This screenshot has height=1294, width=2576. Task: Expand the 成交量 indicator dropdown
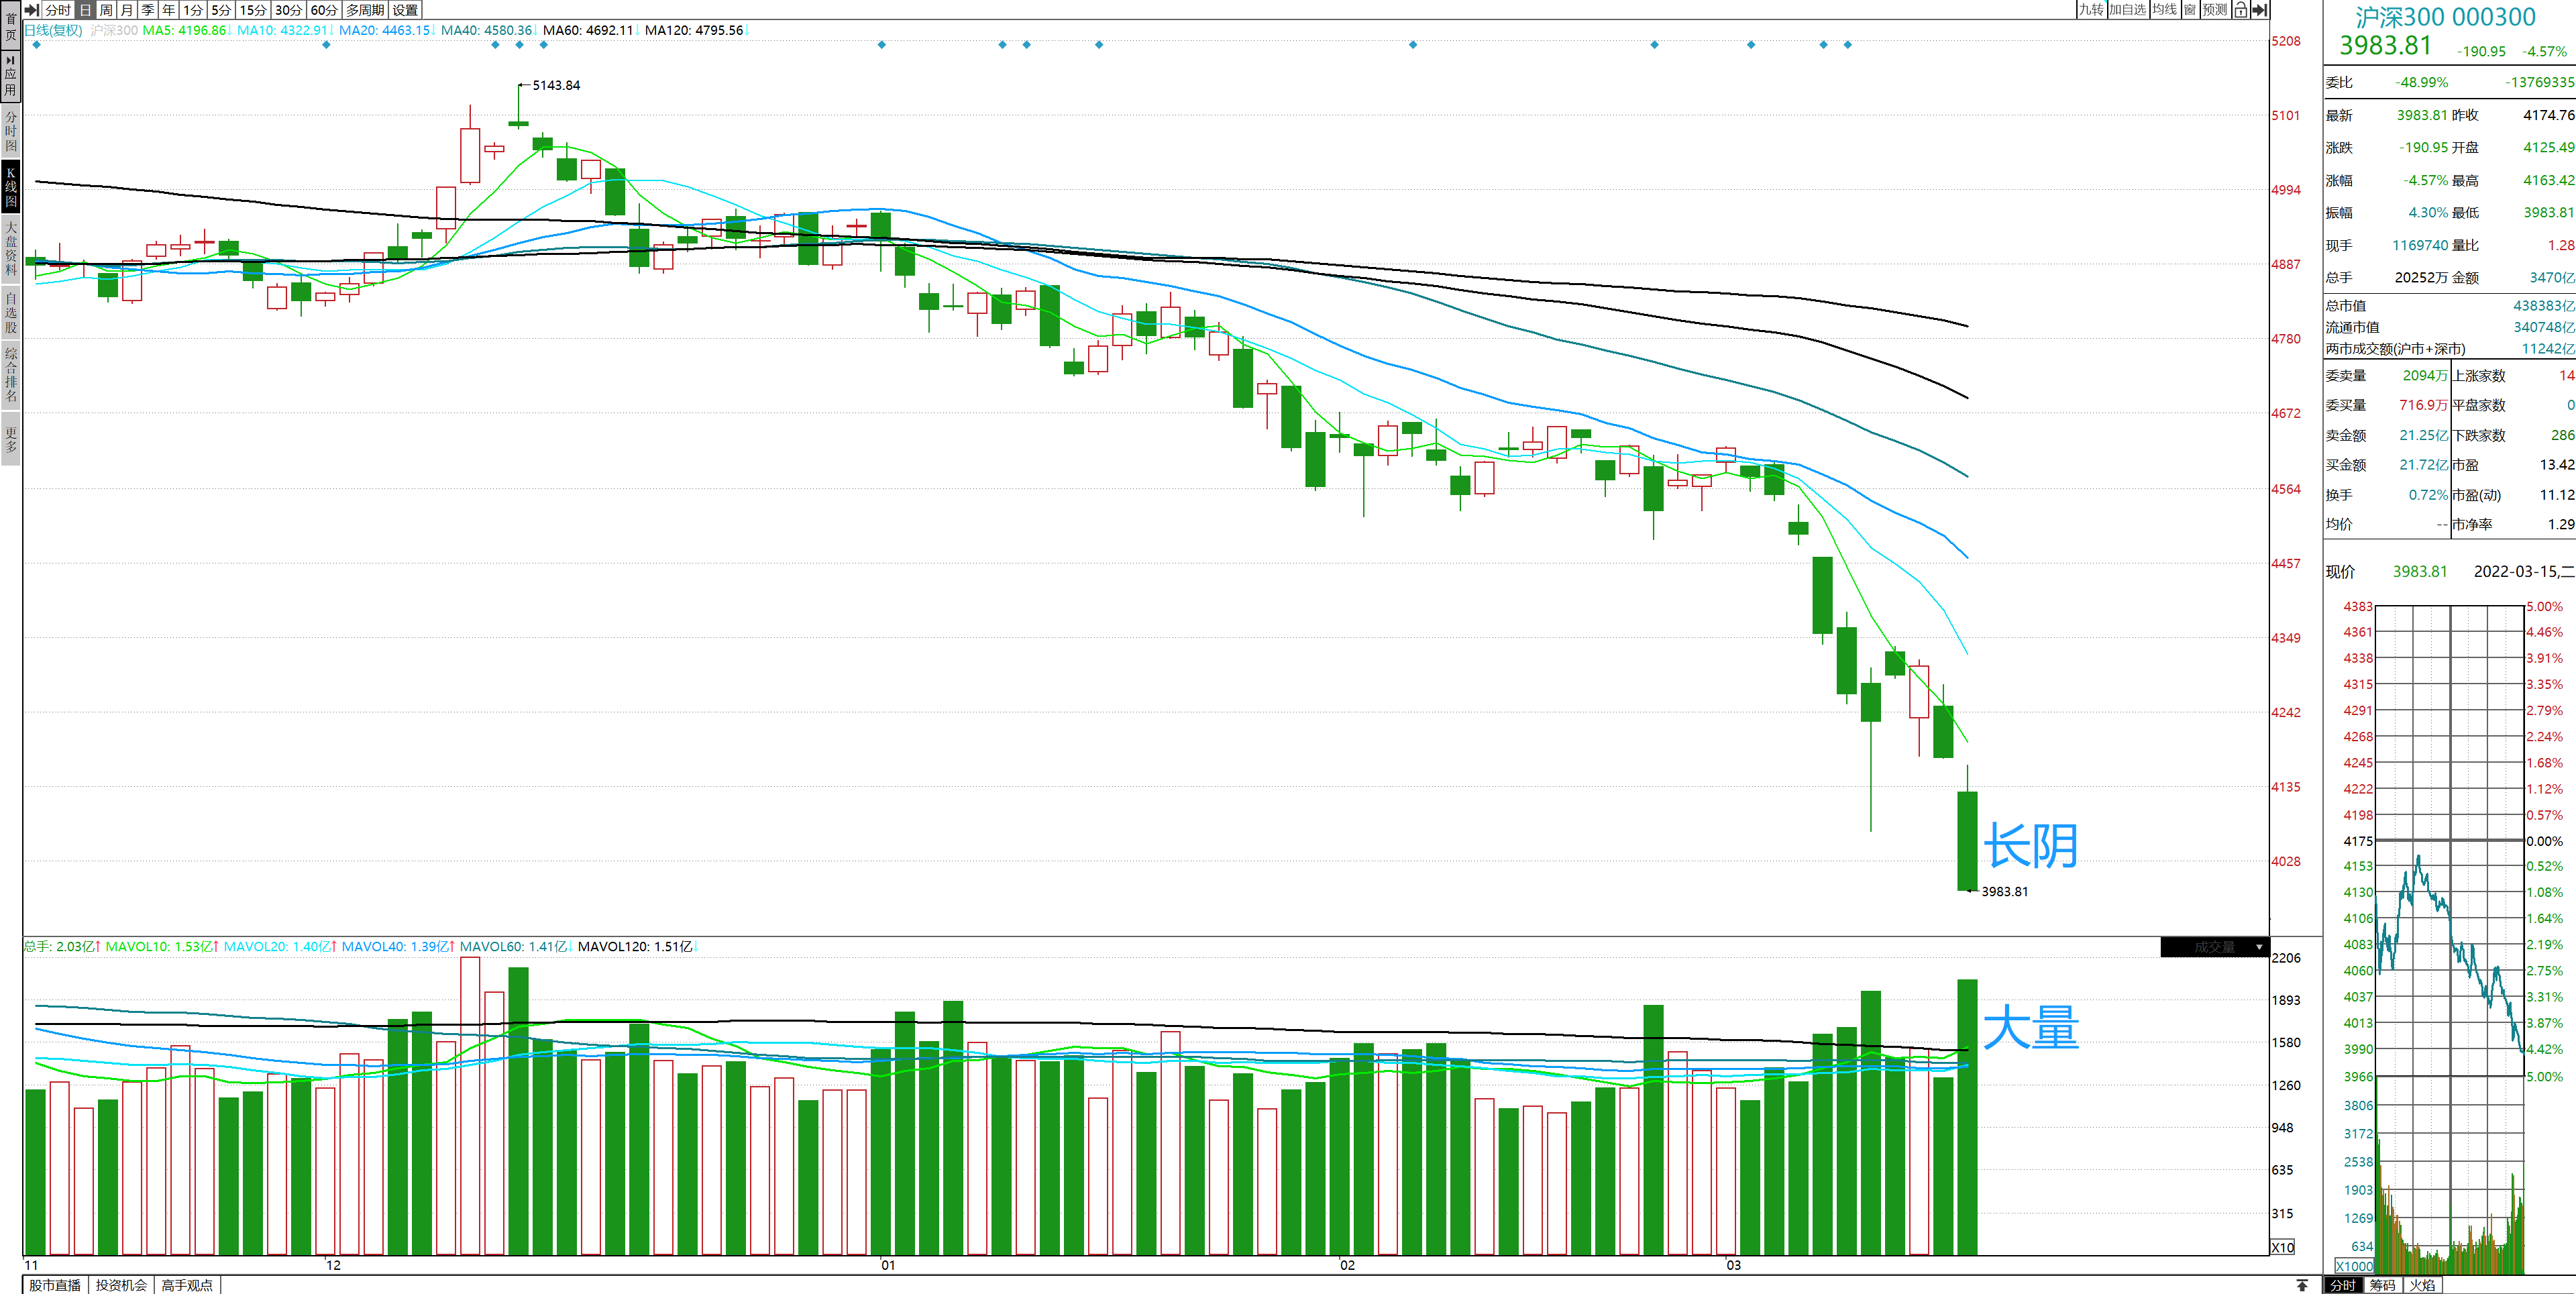2259,947
